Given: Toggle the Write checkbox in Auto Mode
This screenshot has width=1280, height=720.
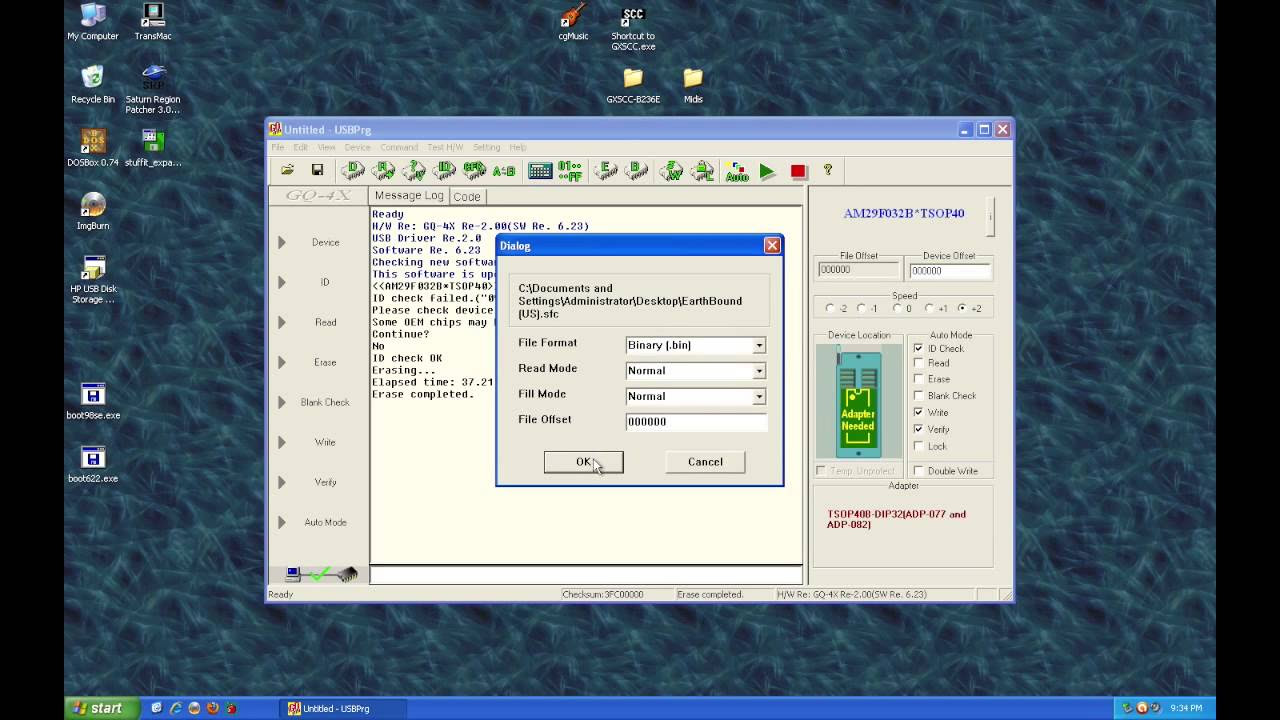Looking at the screenshot, I should pyautogui.click(x=918, y=412).
